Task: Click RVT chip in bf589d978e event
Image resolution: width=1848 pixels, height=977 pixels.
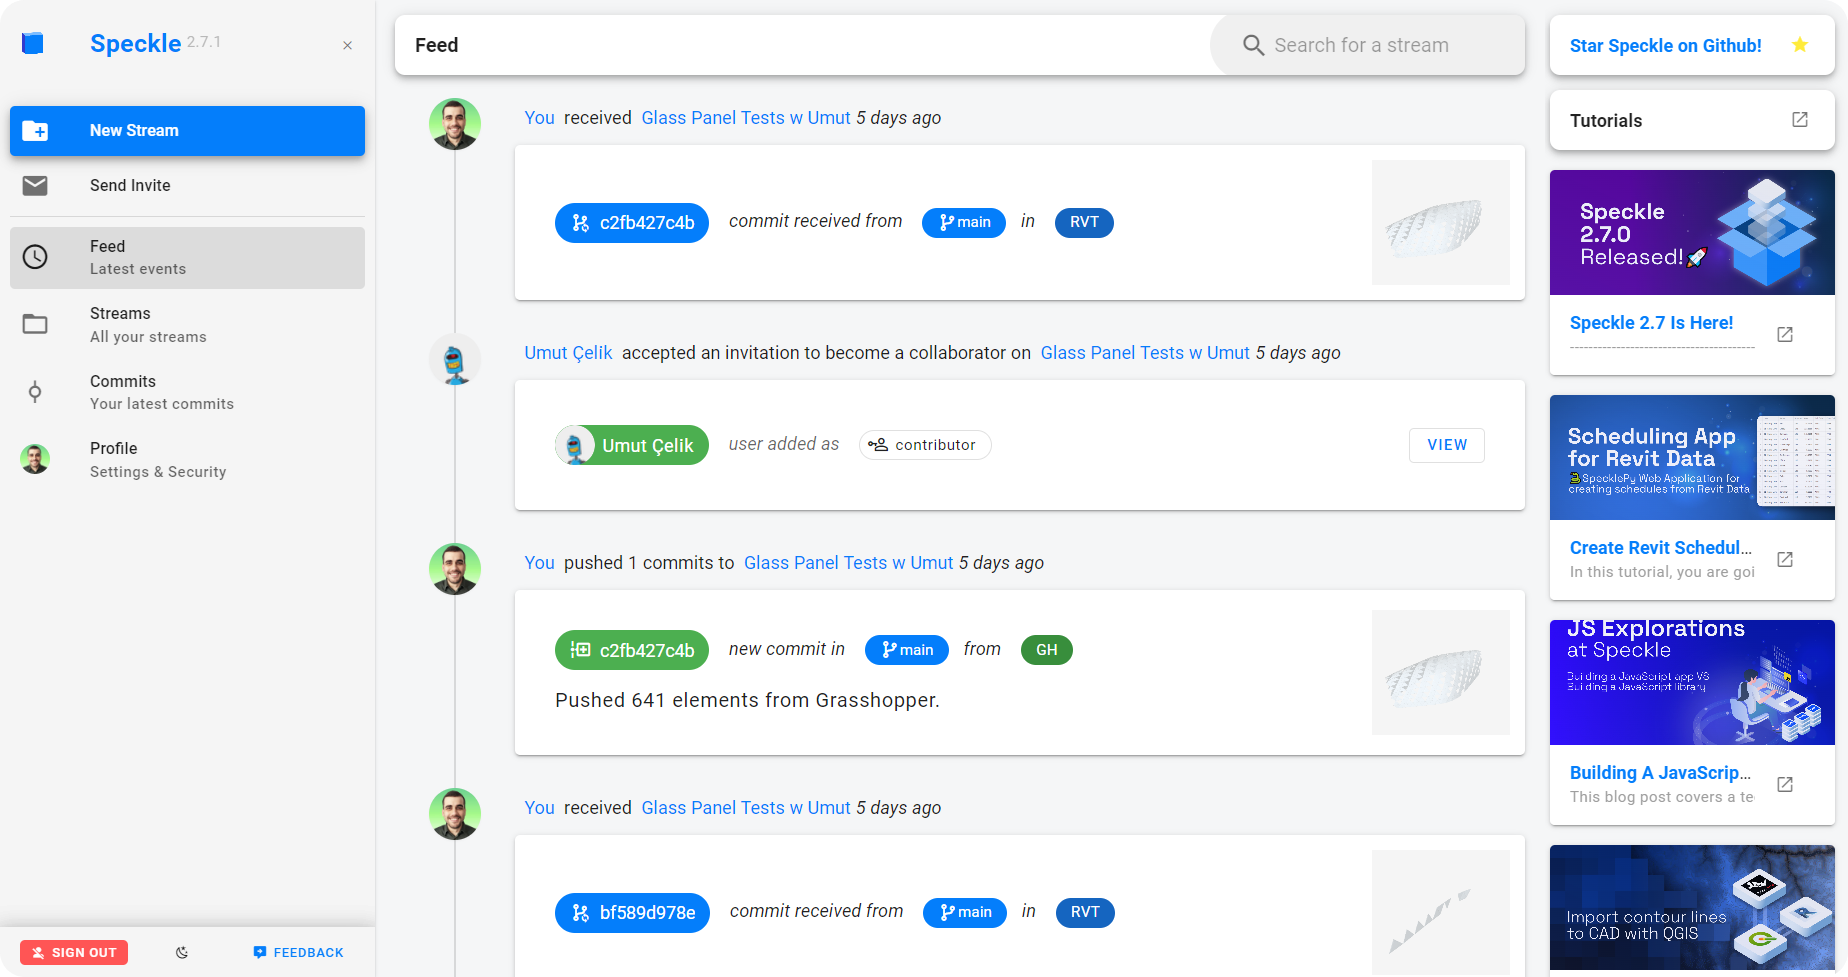Action: click(x=1085, y=912)
